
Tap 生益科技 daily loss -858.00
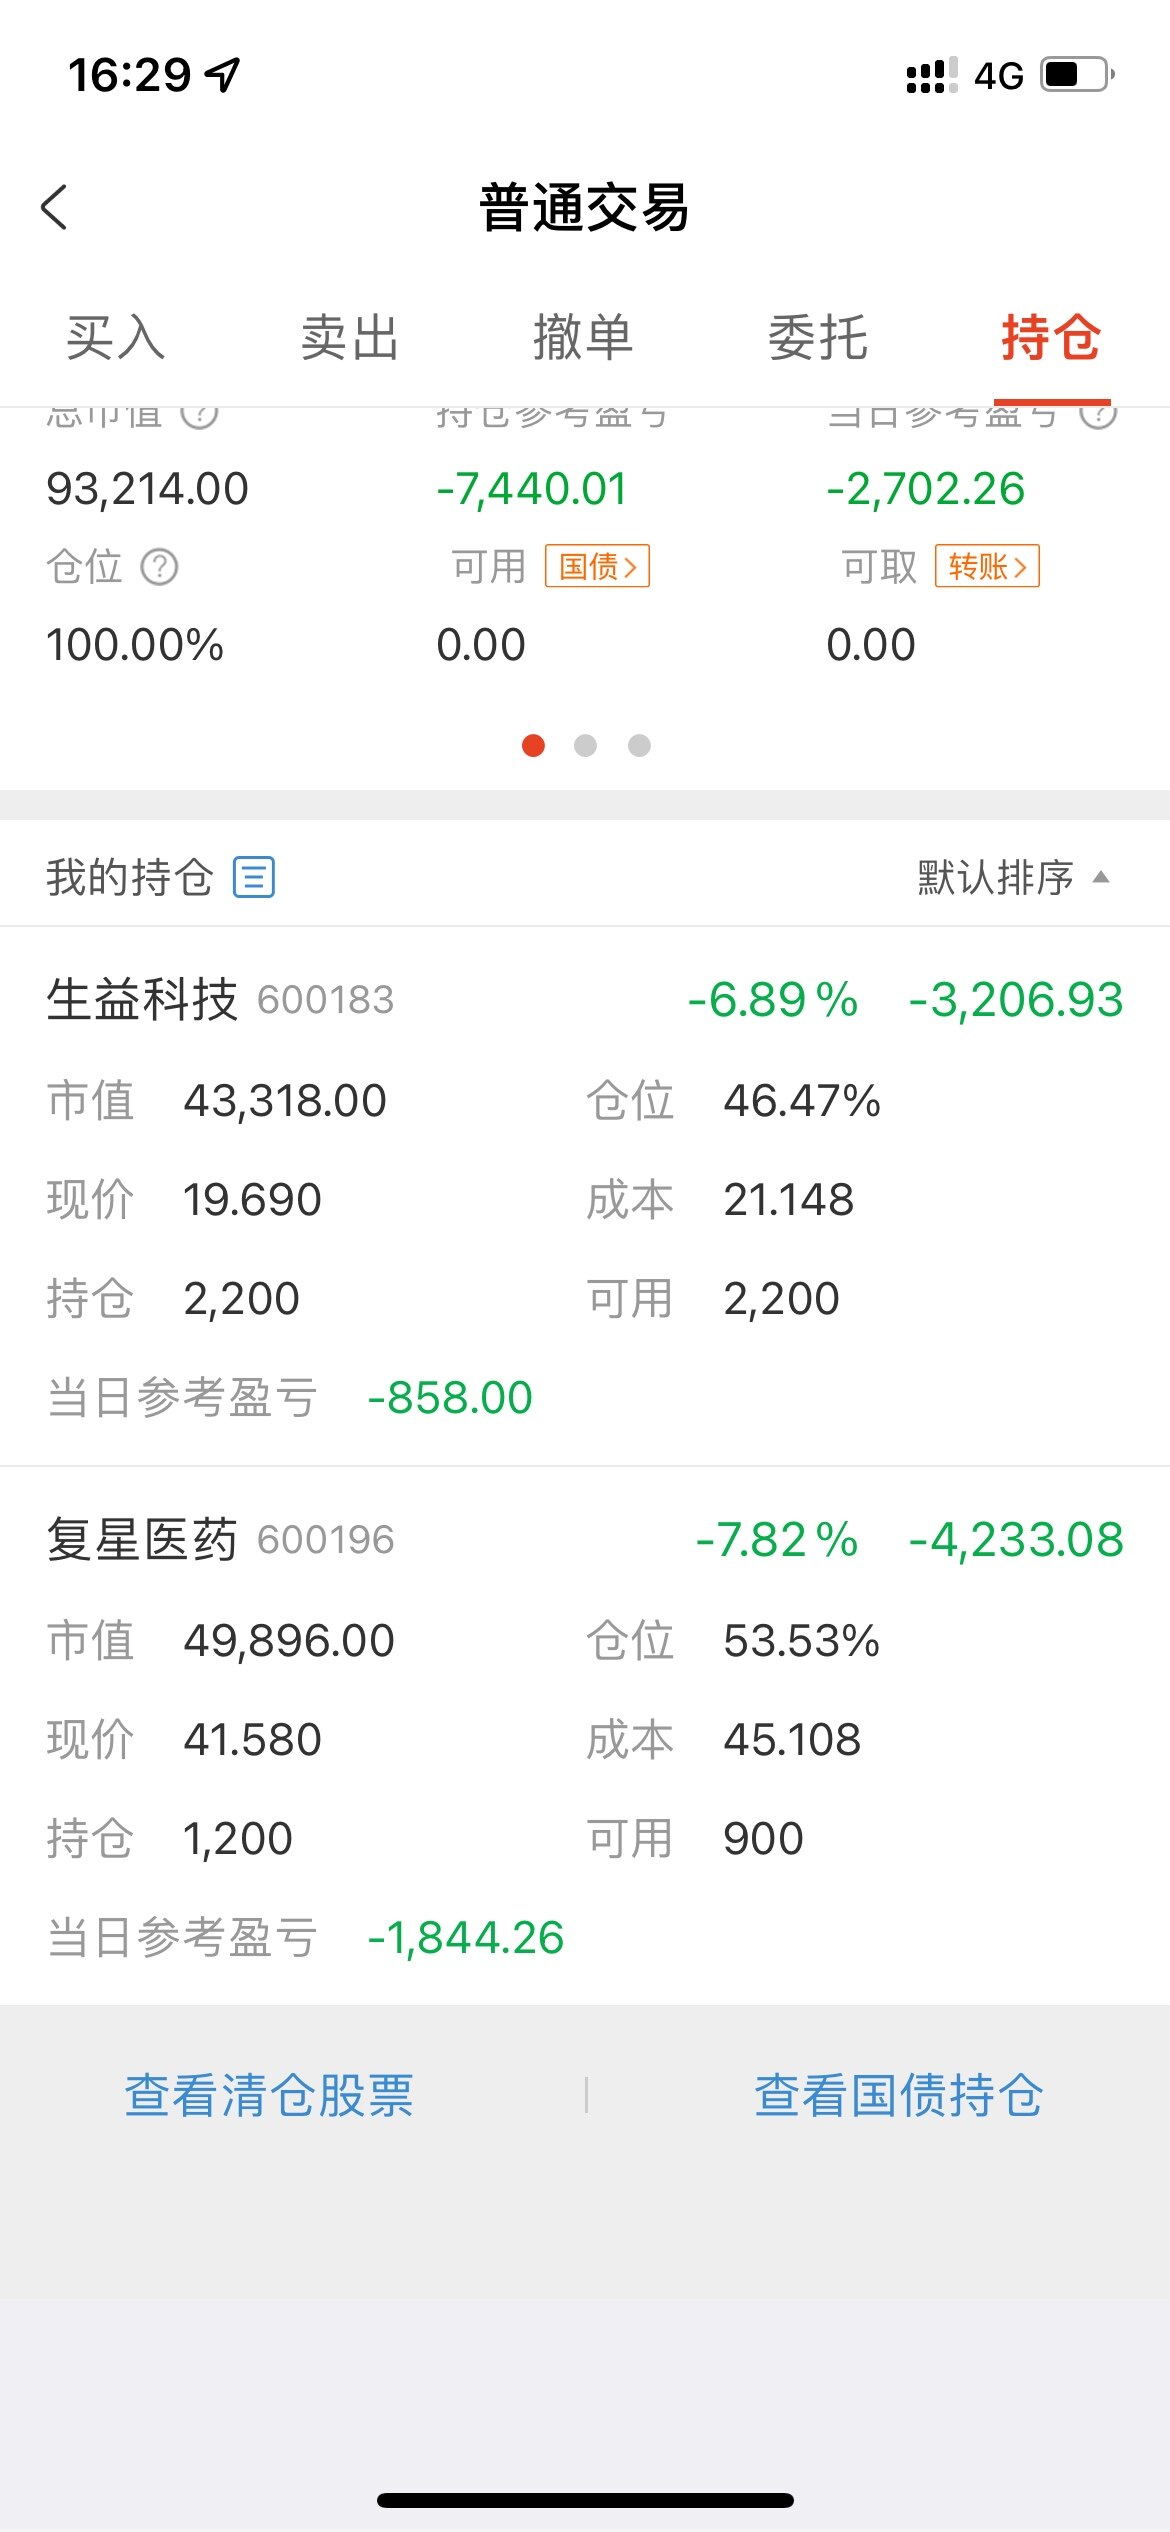click(x=450, y=1398)
